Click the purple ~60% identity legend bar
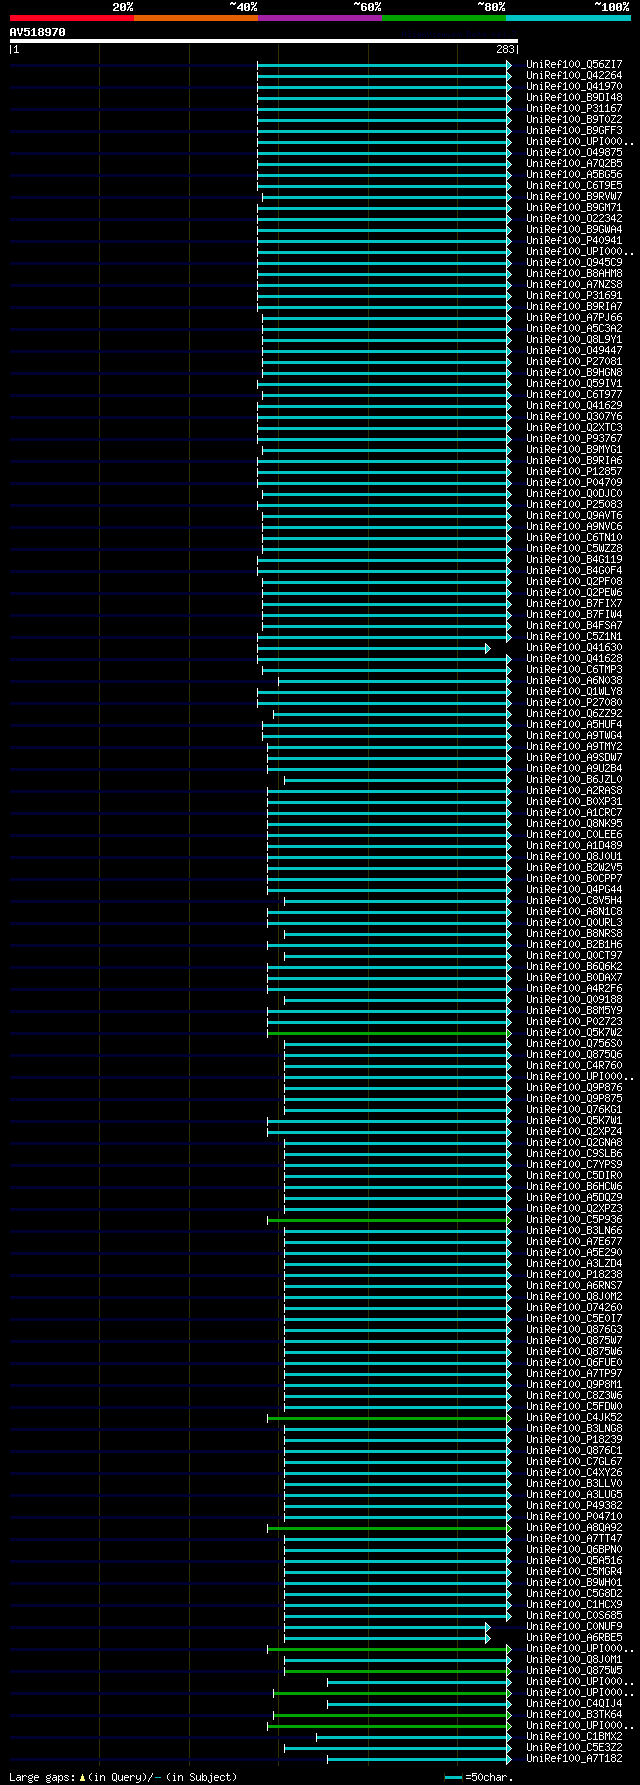The image size is (640, 1785). 319,18
